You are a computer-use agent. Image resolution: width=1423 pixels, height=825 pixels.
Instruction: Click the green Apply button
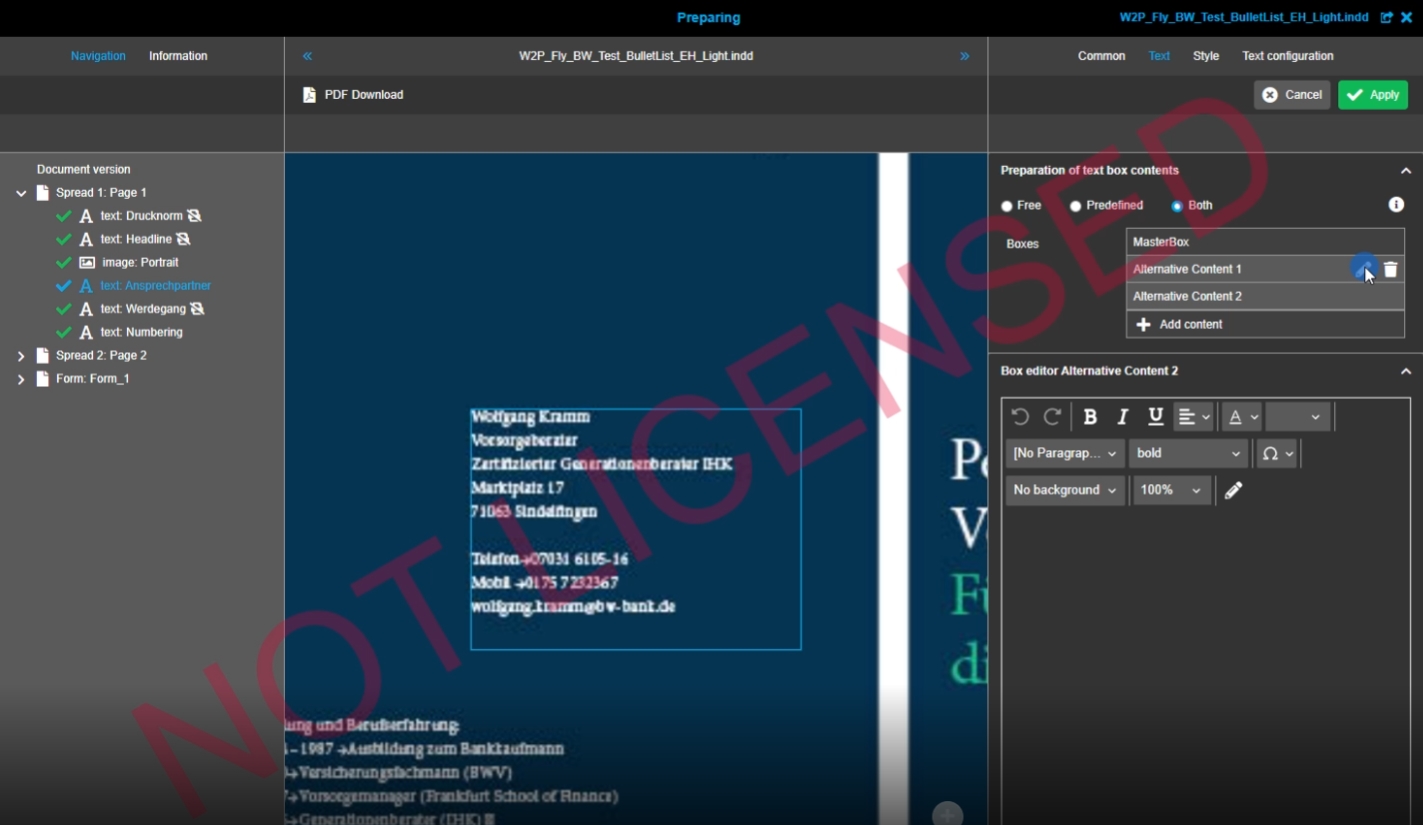(1373, 95)
